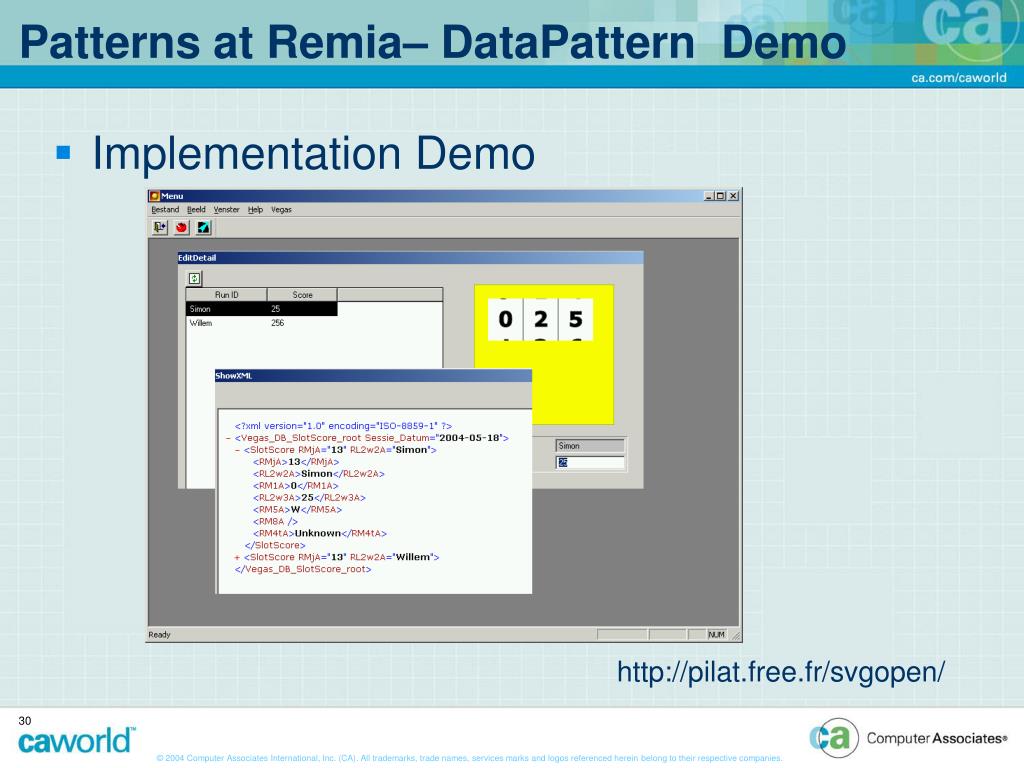Open the Help menu

(255, 210)
